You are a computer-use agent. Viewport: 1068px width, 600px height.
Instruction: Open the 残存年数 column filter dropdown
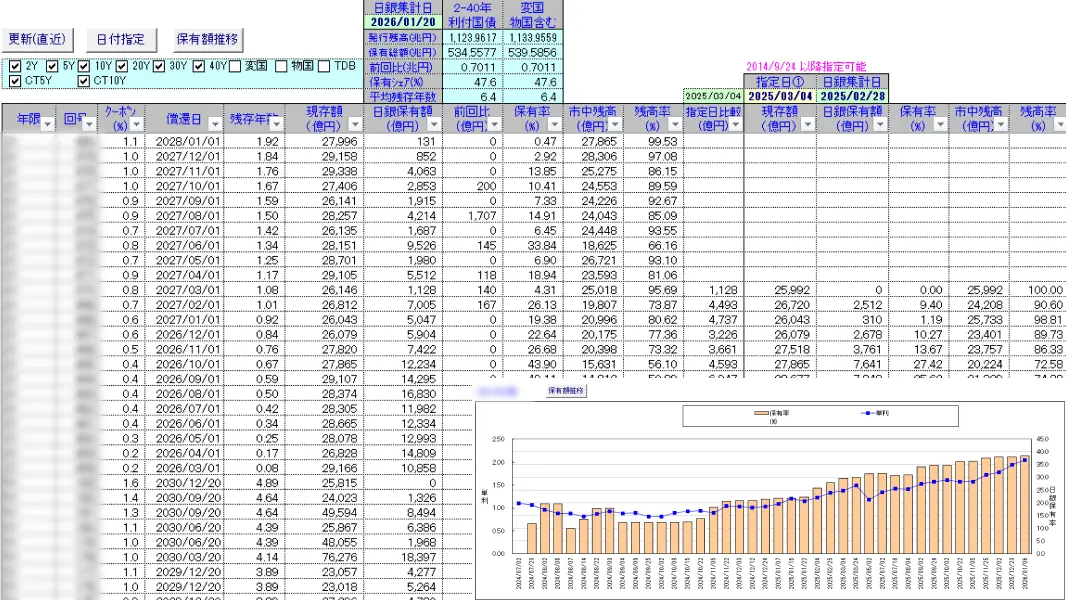pos(276,125)
